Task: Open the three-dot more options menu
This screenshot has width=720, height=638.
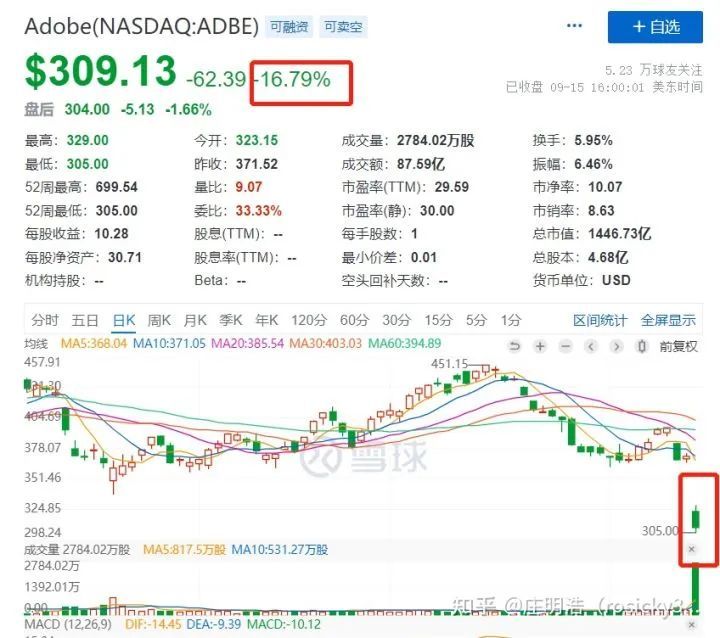Action: pos(574,26)
